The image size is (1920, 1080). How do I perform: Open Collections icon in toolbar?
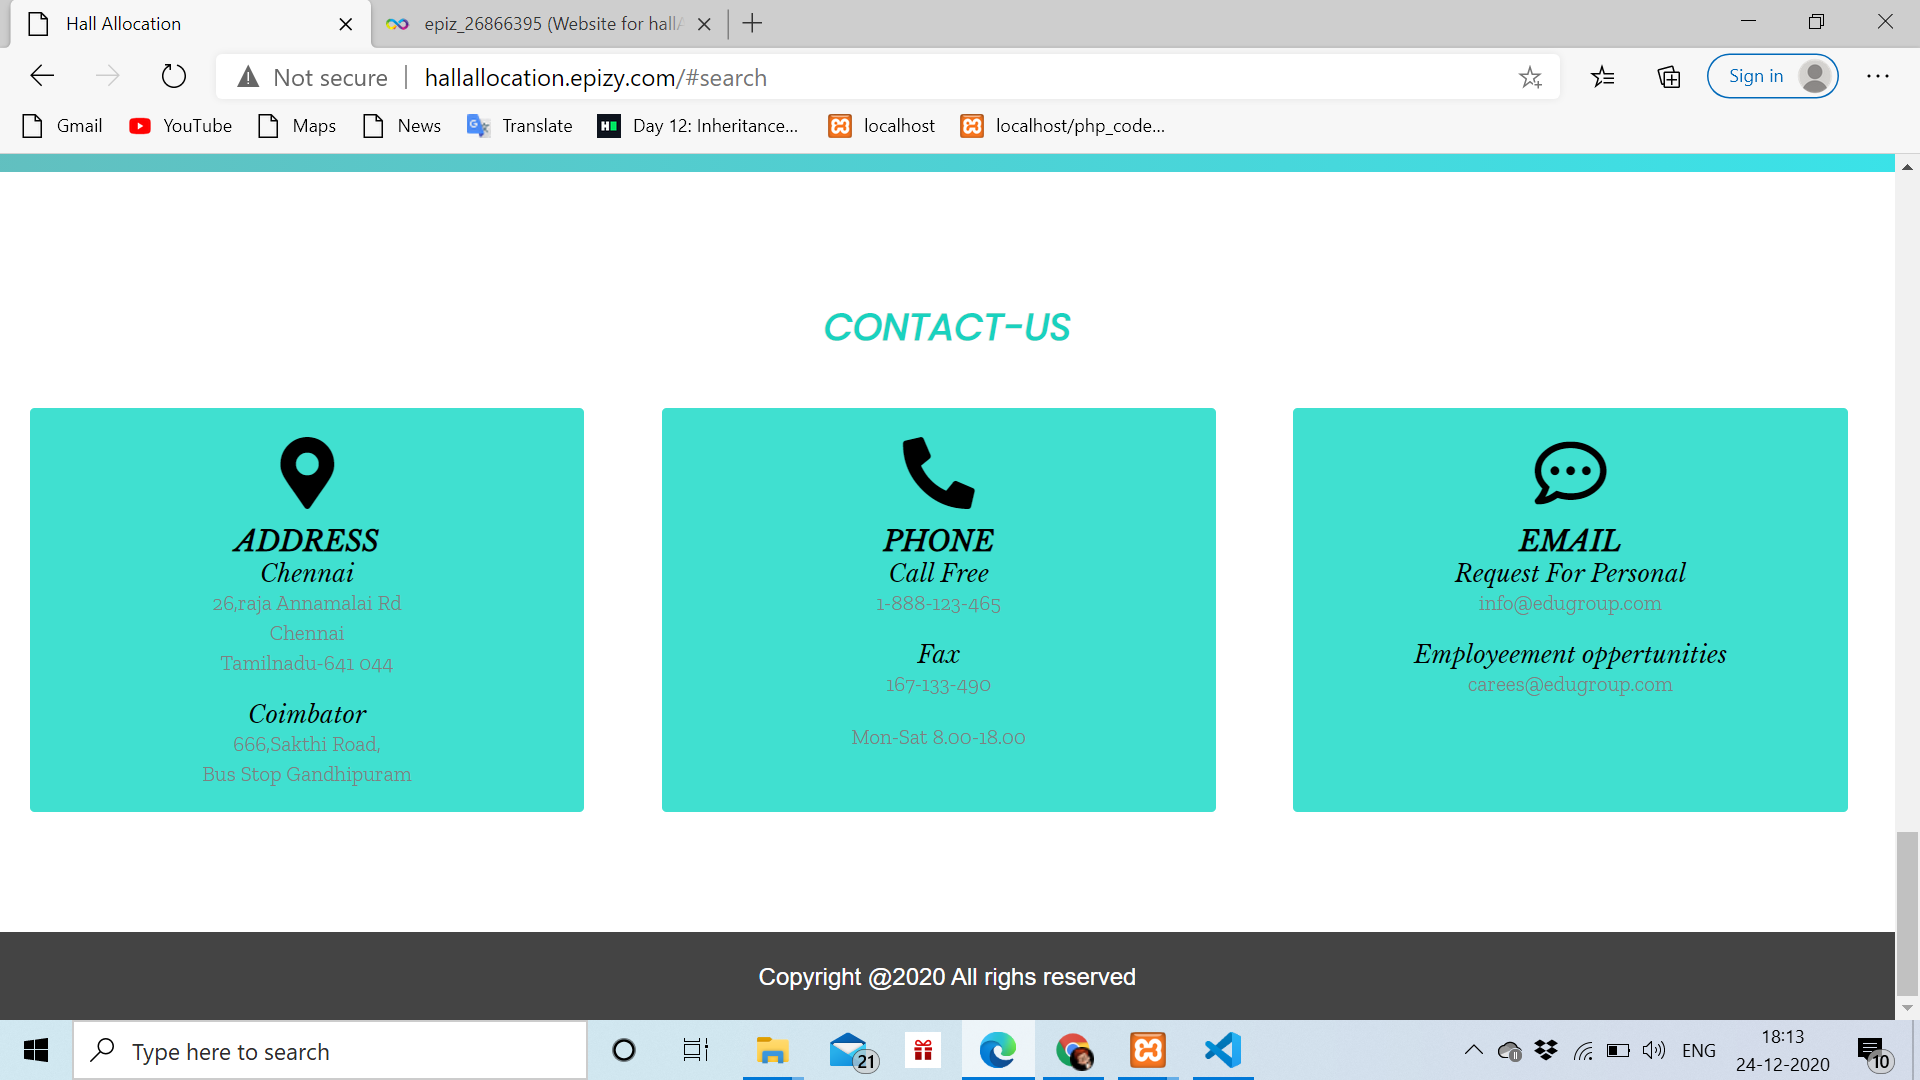pyautogui.click(x=1668, y=77)
